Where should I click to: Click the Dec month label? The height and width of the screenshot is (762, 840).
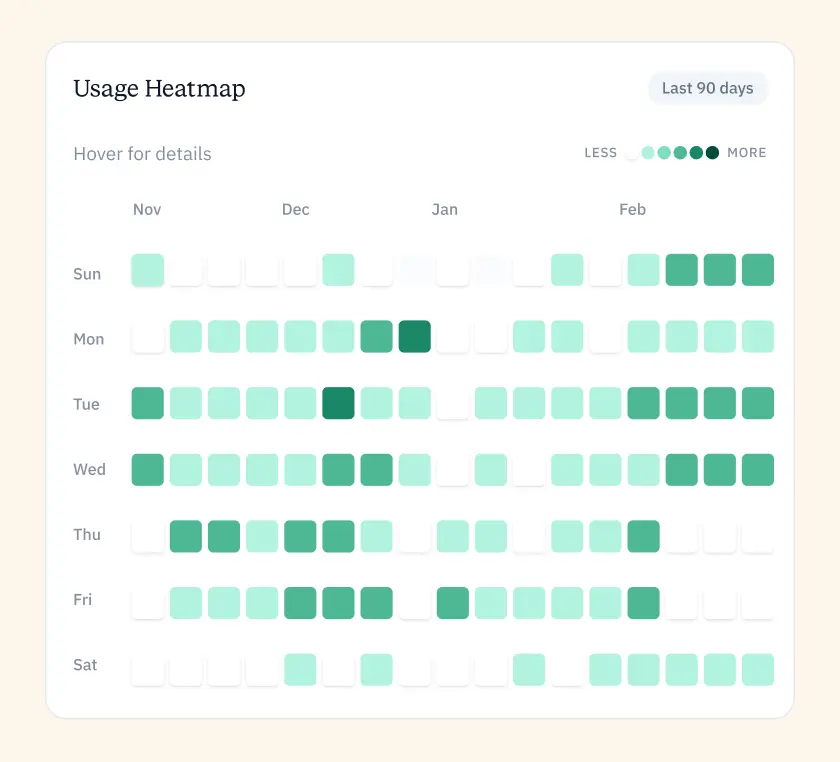click(x=295, y=210)
